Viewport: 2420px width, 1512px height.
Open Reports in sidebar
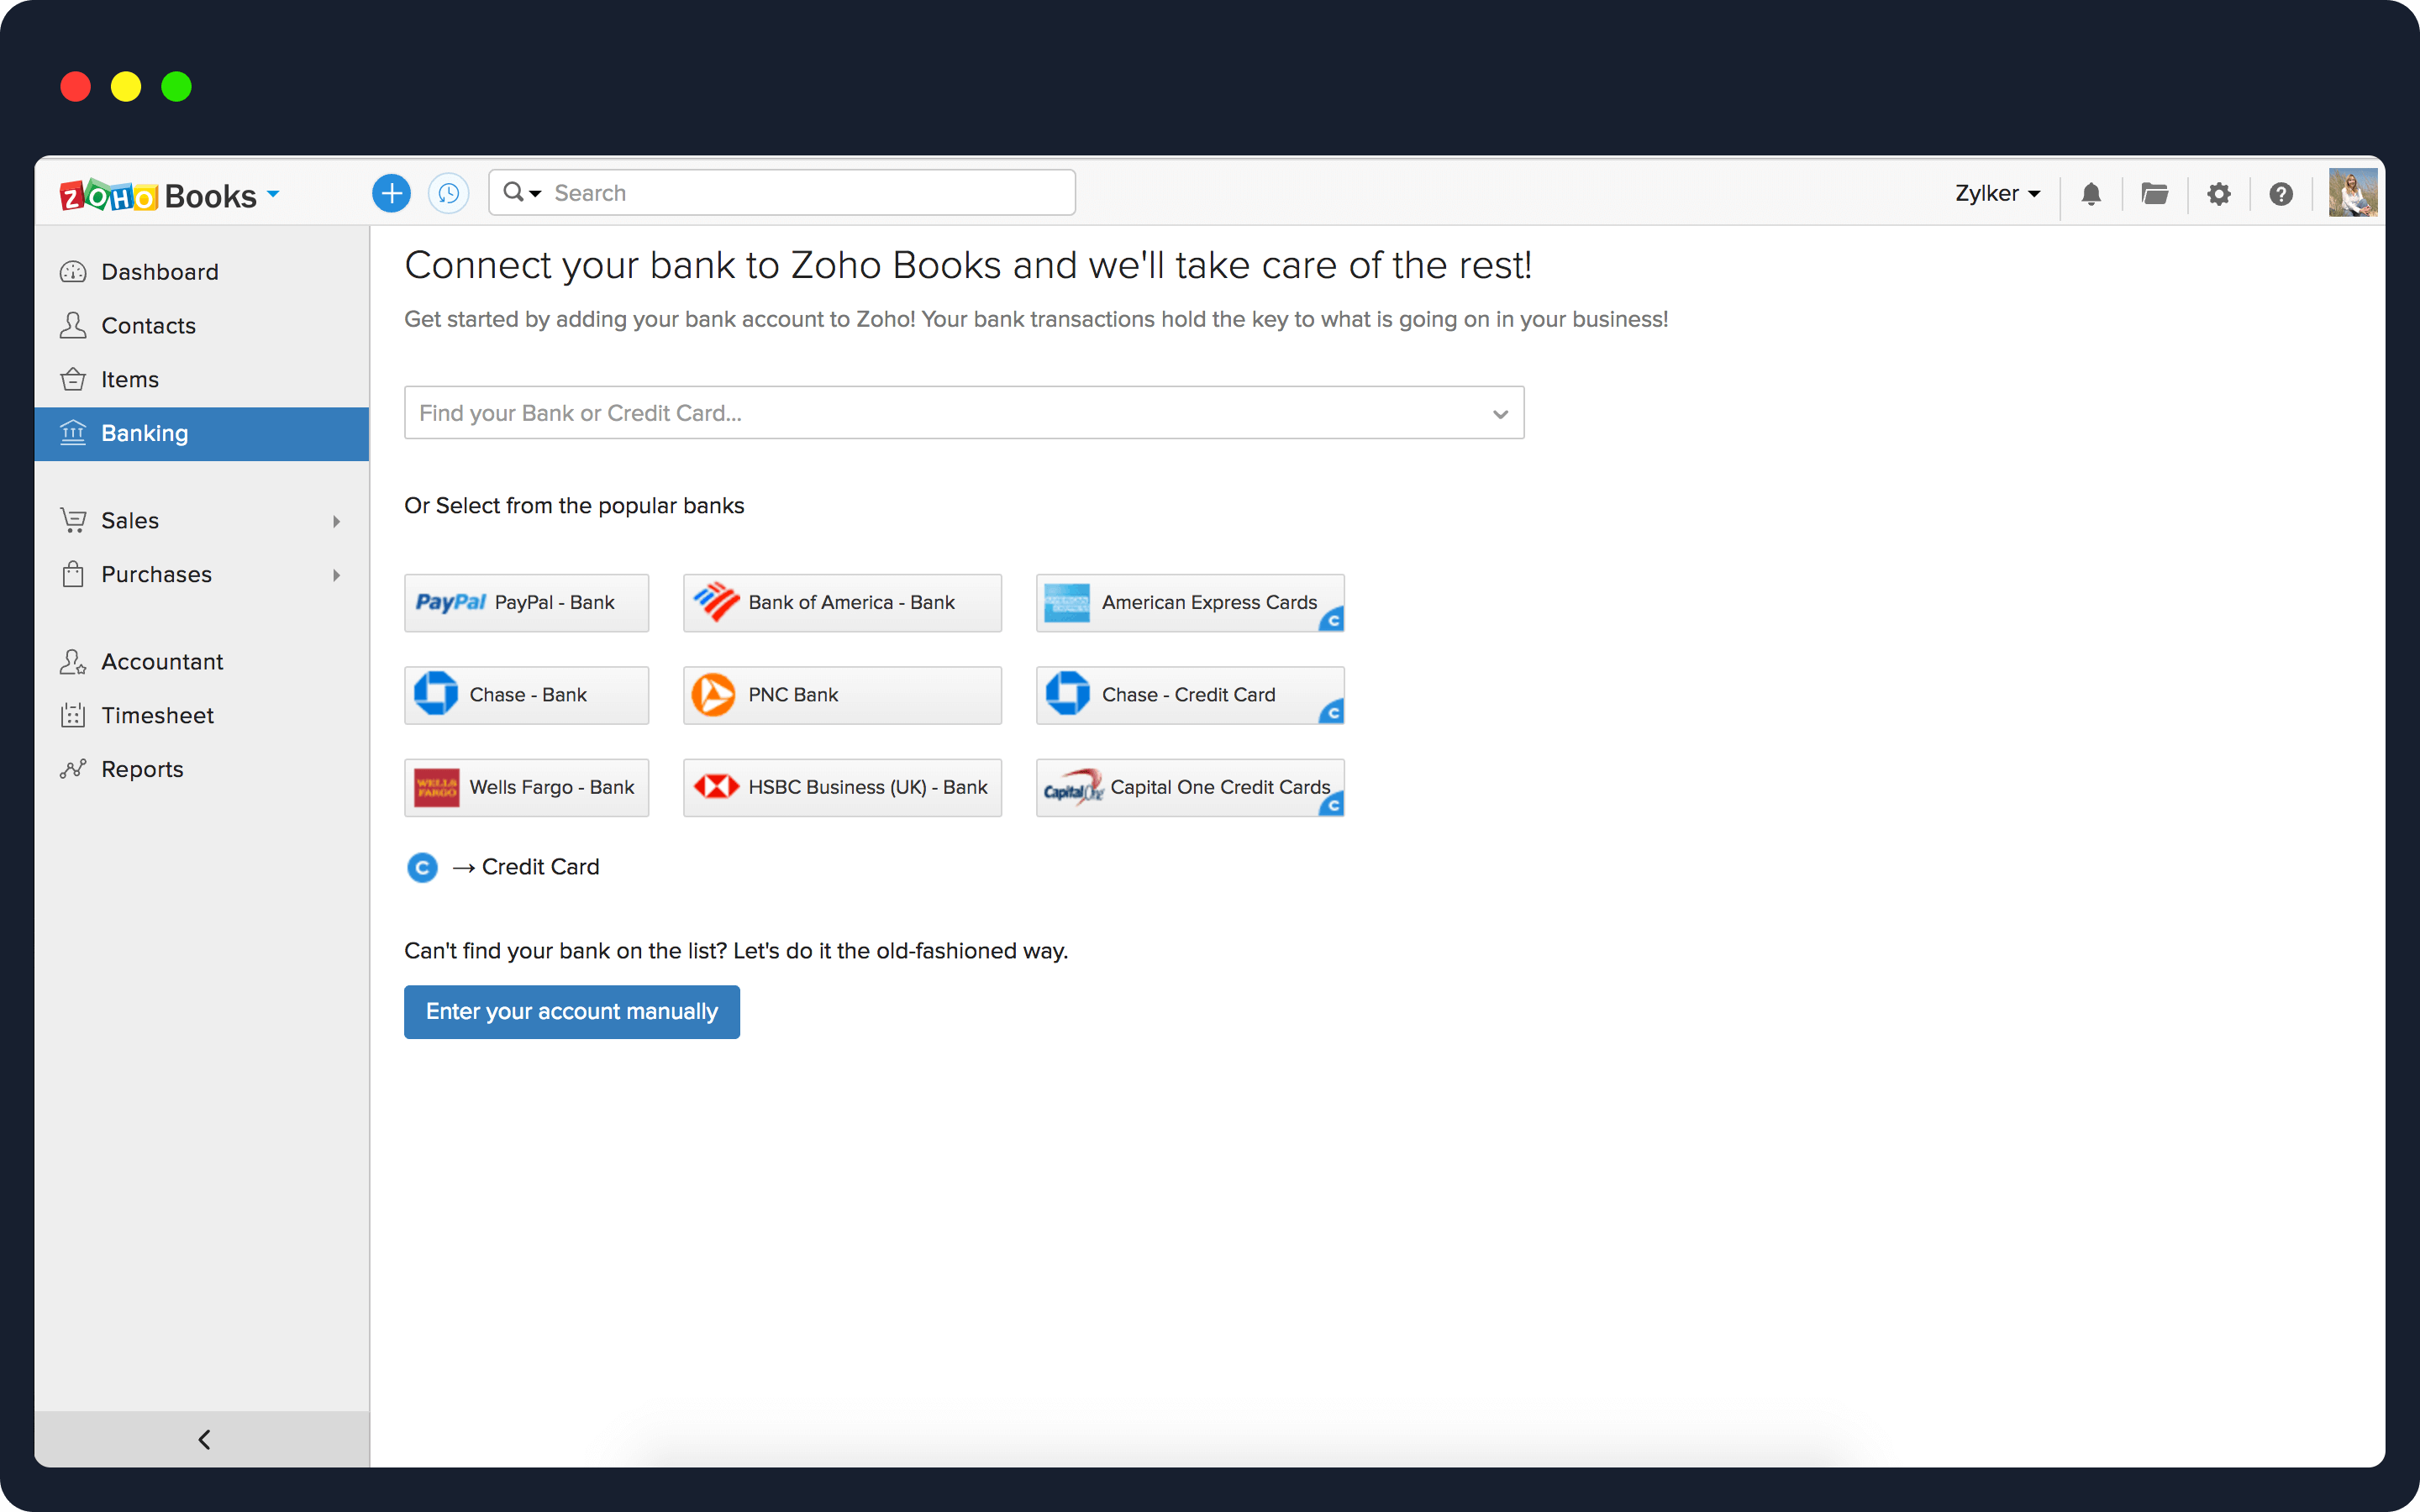[142, 769]
